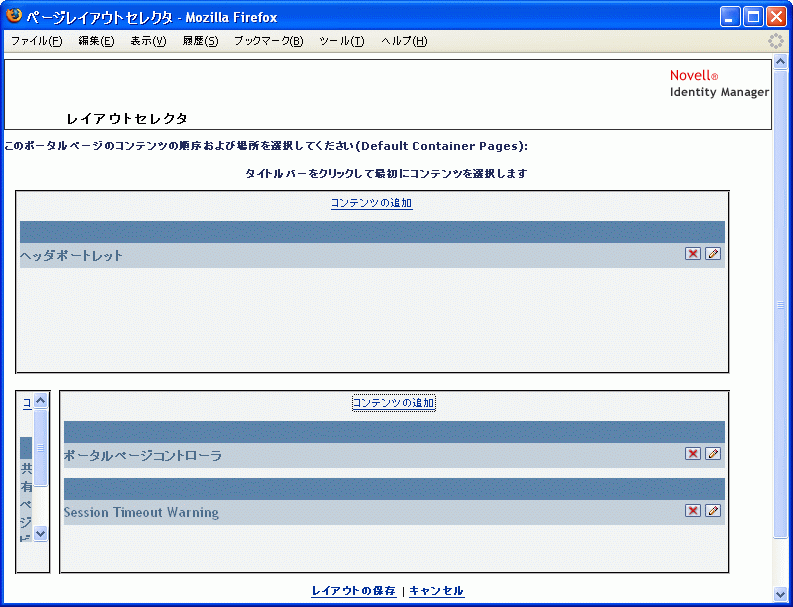Remove Session Timeout Warning with red X
This screenshot has height=607, width=793.
tap(692, 510)
